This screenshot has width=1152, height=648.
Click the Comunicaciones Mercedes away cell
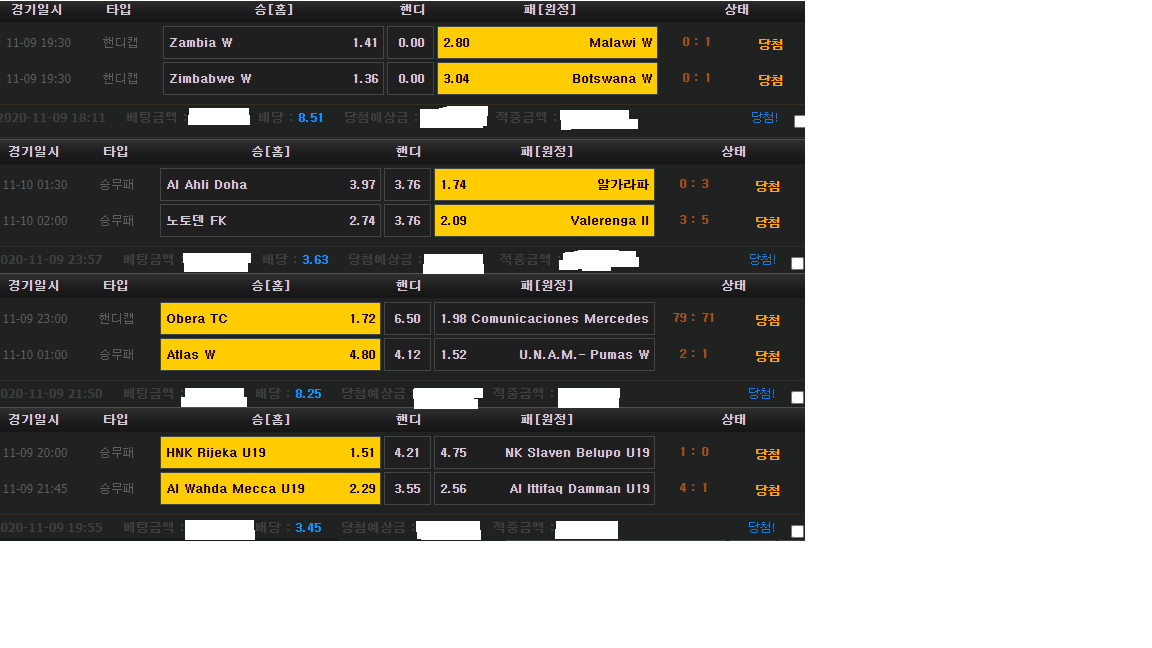[x=544, y=319]
